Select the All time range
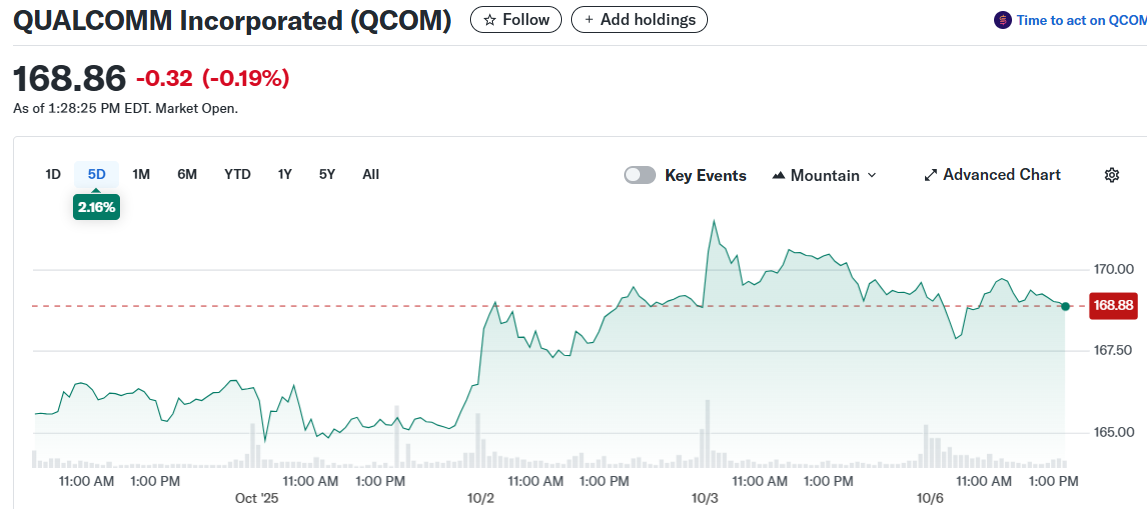Image resolution: width=1147 pixels, height=509 pixels. point(370,174)
